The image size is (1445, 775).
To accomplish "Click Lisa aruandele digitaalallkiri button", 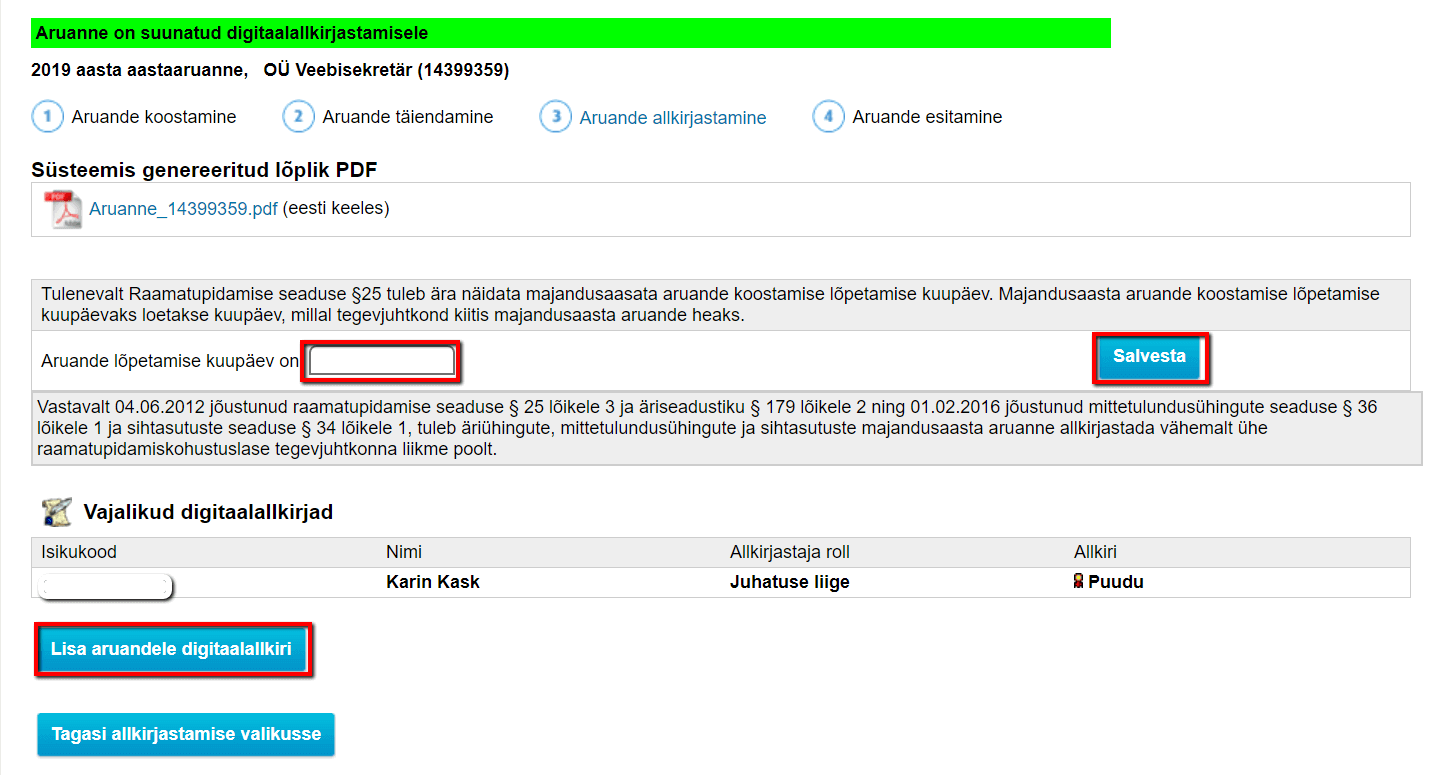I will 171,650.
